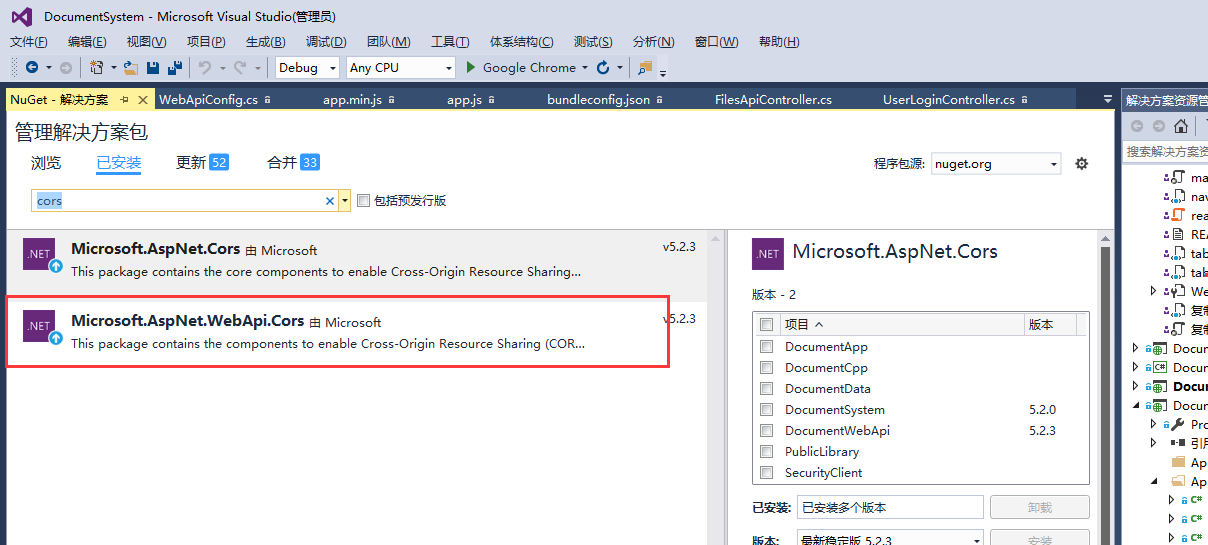Click the Open File folder icon
Image resolution: width=1208 pixels, height=545 pixels.
click(x=131, y=68)
